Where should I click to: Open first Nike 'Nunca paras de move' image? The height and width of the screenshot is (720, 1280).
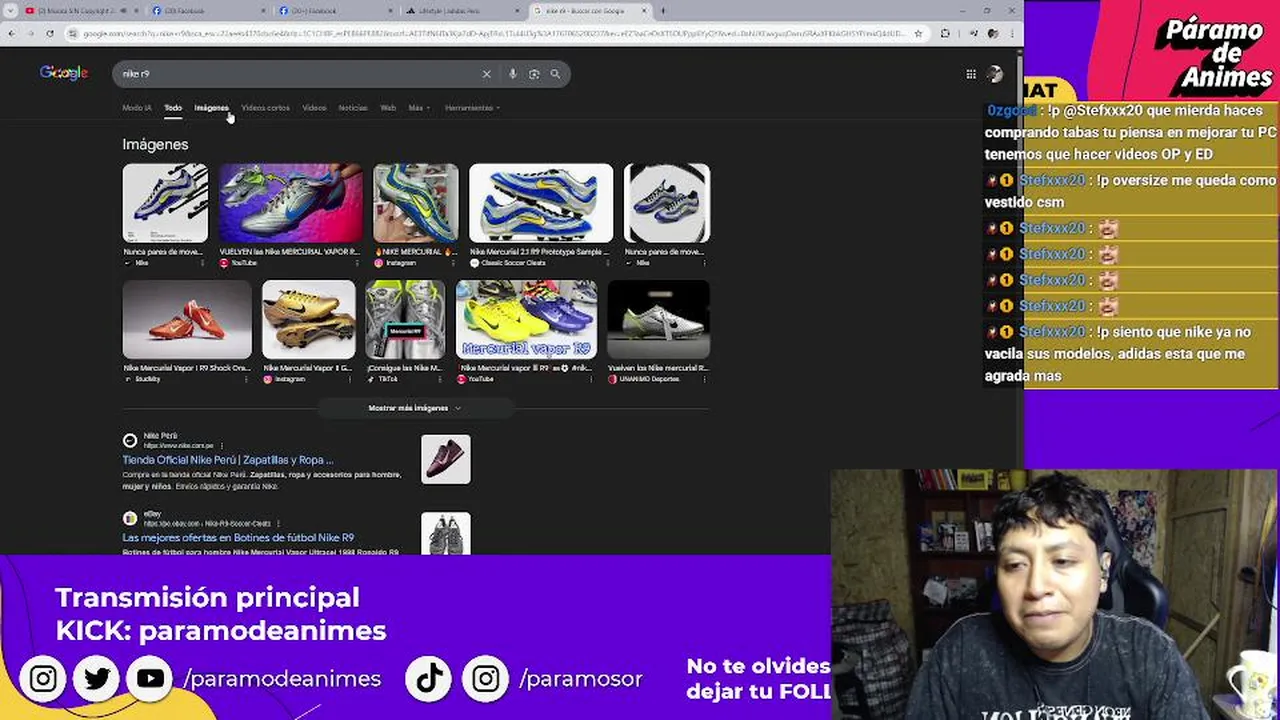tap(165, 203)
